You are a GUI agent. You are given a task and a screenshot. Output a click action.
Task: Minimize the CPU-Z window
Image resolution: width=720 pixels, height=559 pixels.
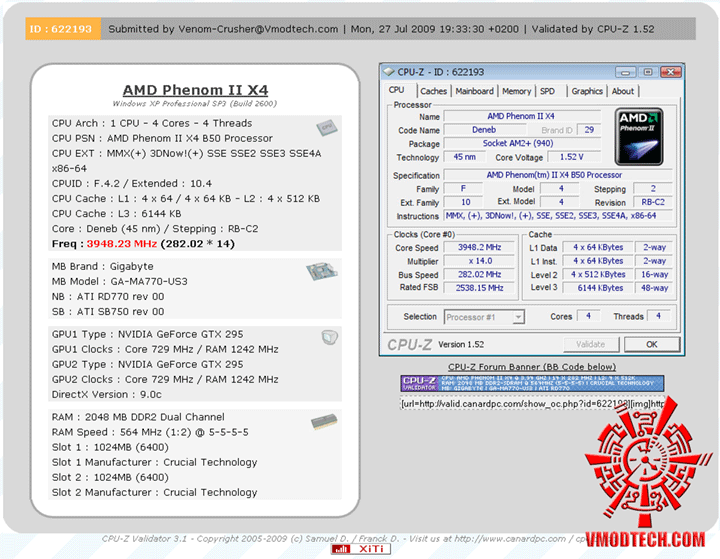(x=625, y=72)
